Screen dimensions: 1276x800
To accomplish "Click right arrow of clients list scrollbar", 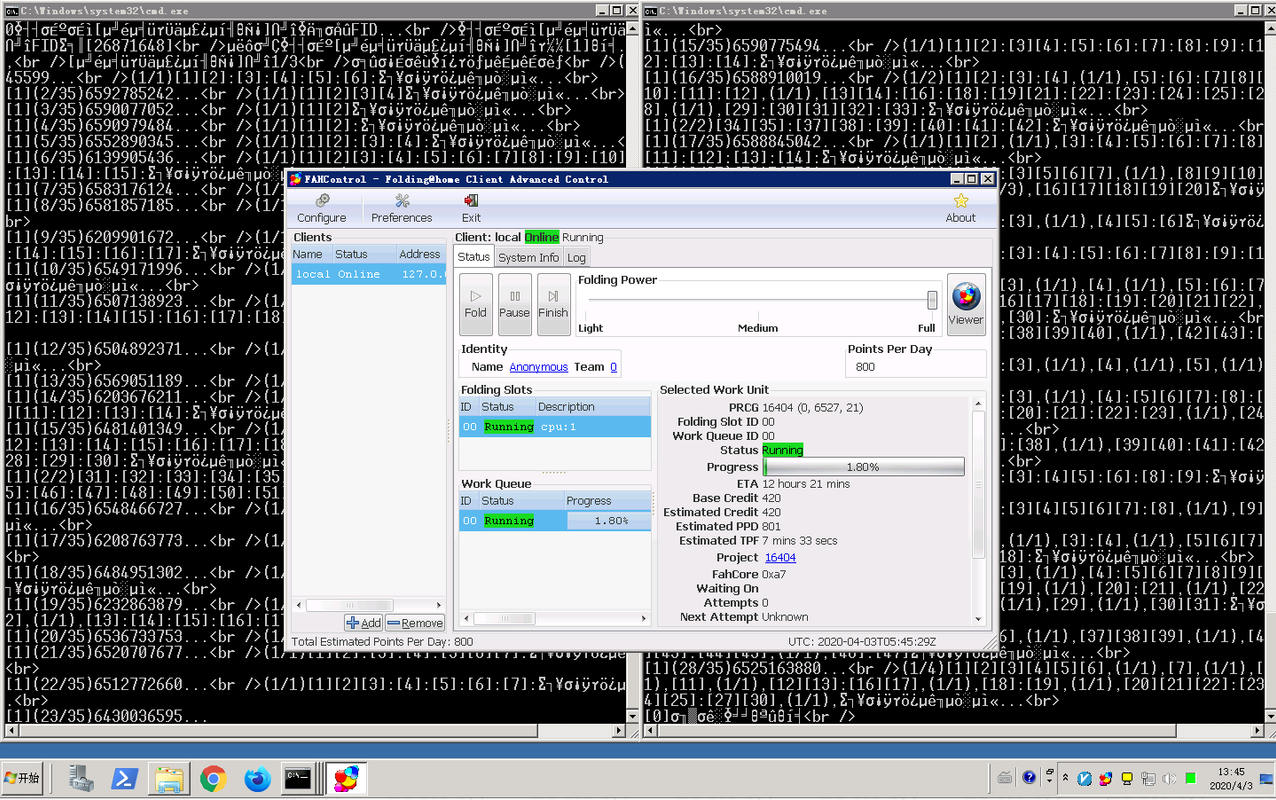I will 438,605.
